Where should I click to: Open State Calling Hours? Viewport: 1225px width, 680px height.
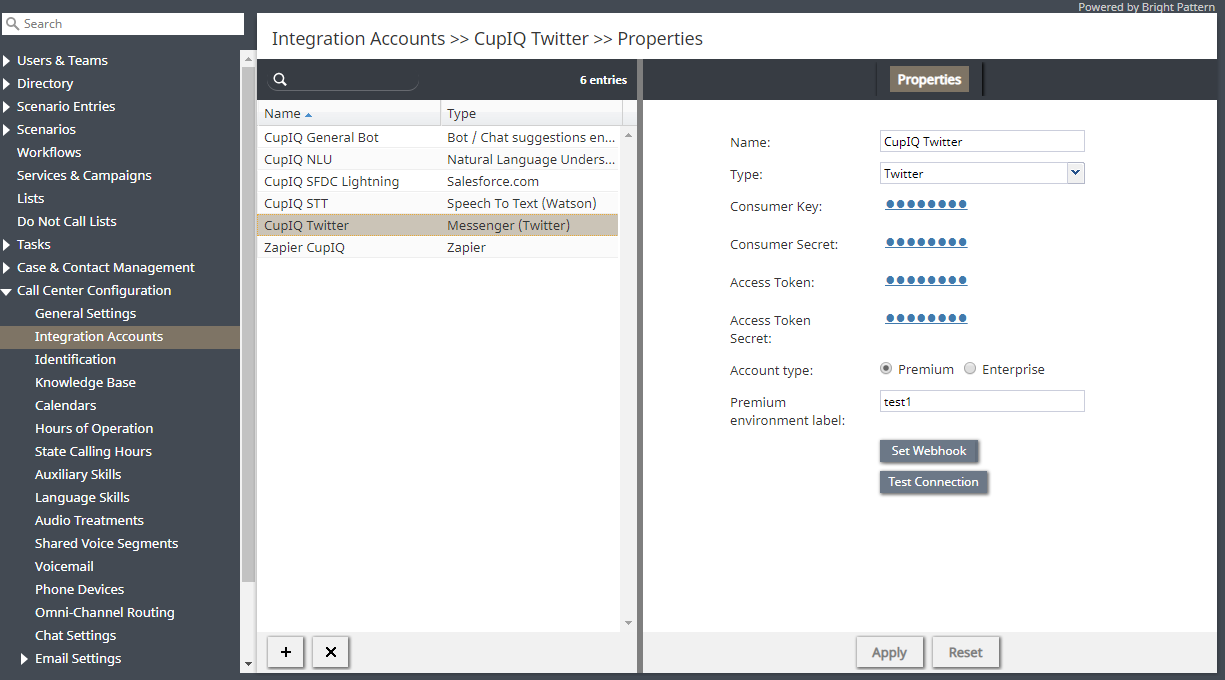click(x=93, y=451)
